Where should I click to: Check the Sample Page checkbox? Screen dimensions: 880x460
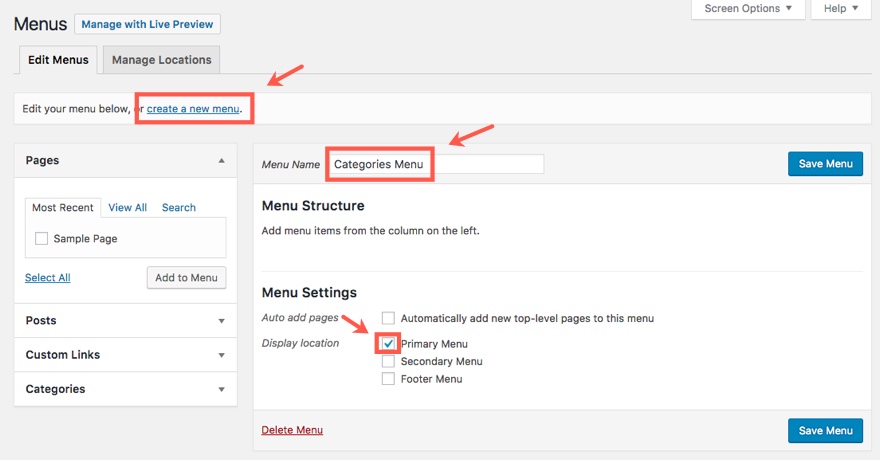pyautogui.click(x=42, y=238)
